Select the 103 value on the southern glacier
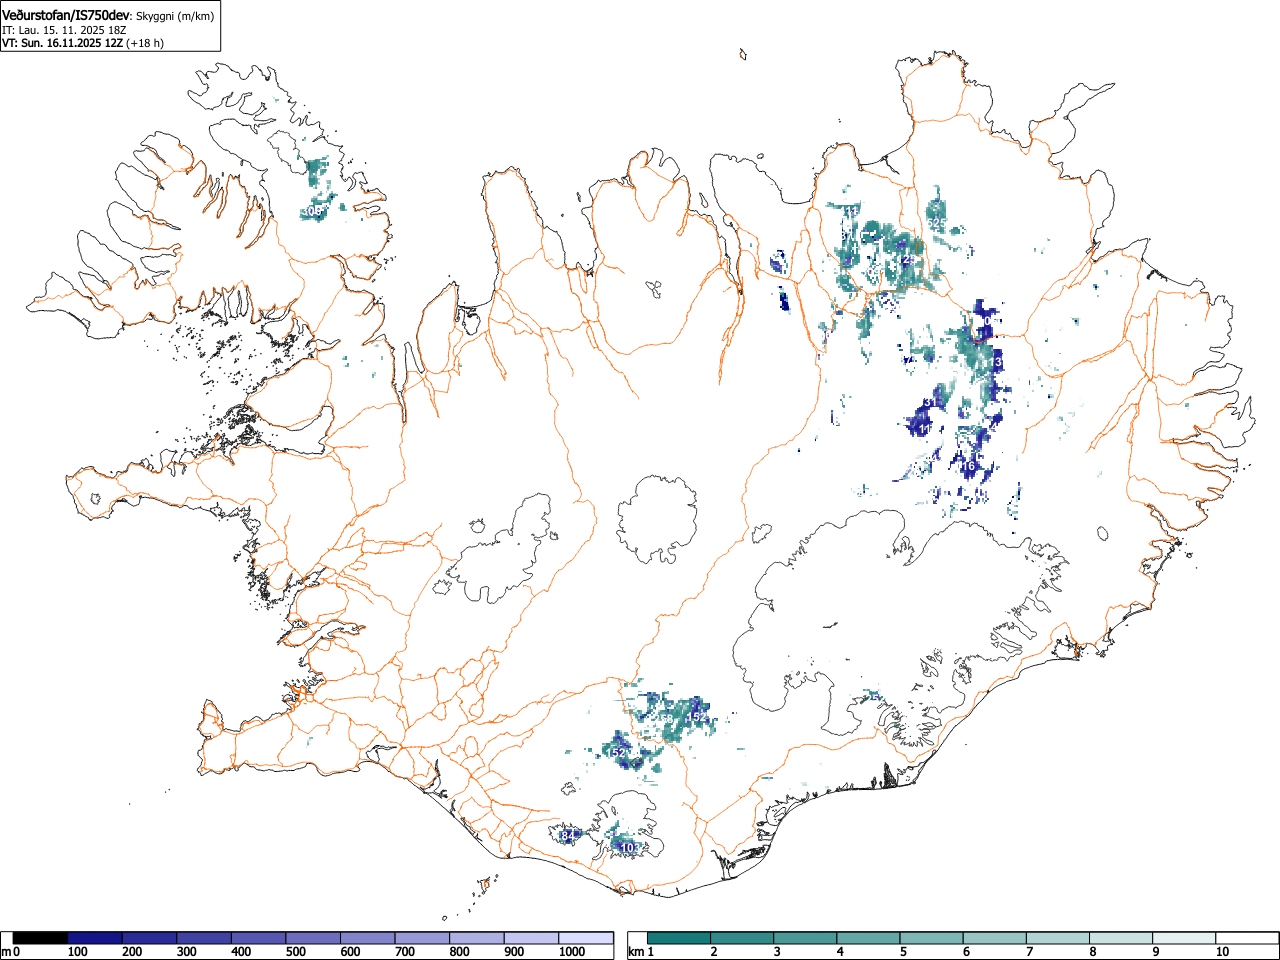Viewport: 1280px width, 960px height. click(x=630, y=848)
